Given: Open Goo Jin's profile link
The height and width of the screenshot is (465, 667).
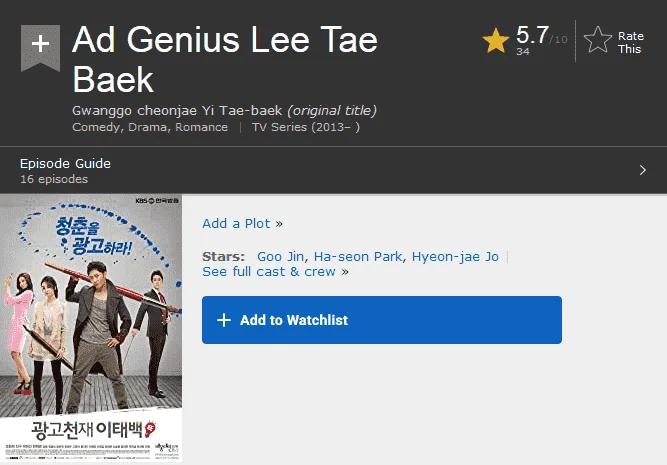Looking at the screenshot, I should pos(280,257).
